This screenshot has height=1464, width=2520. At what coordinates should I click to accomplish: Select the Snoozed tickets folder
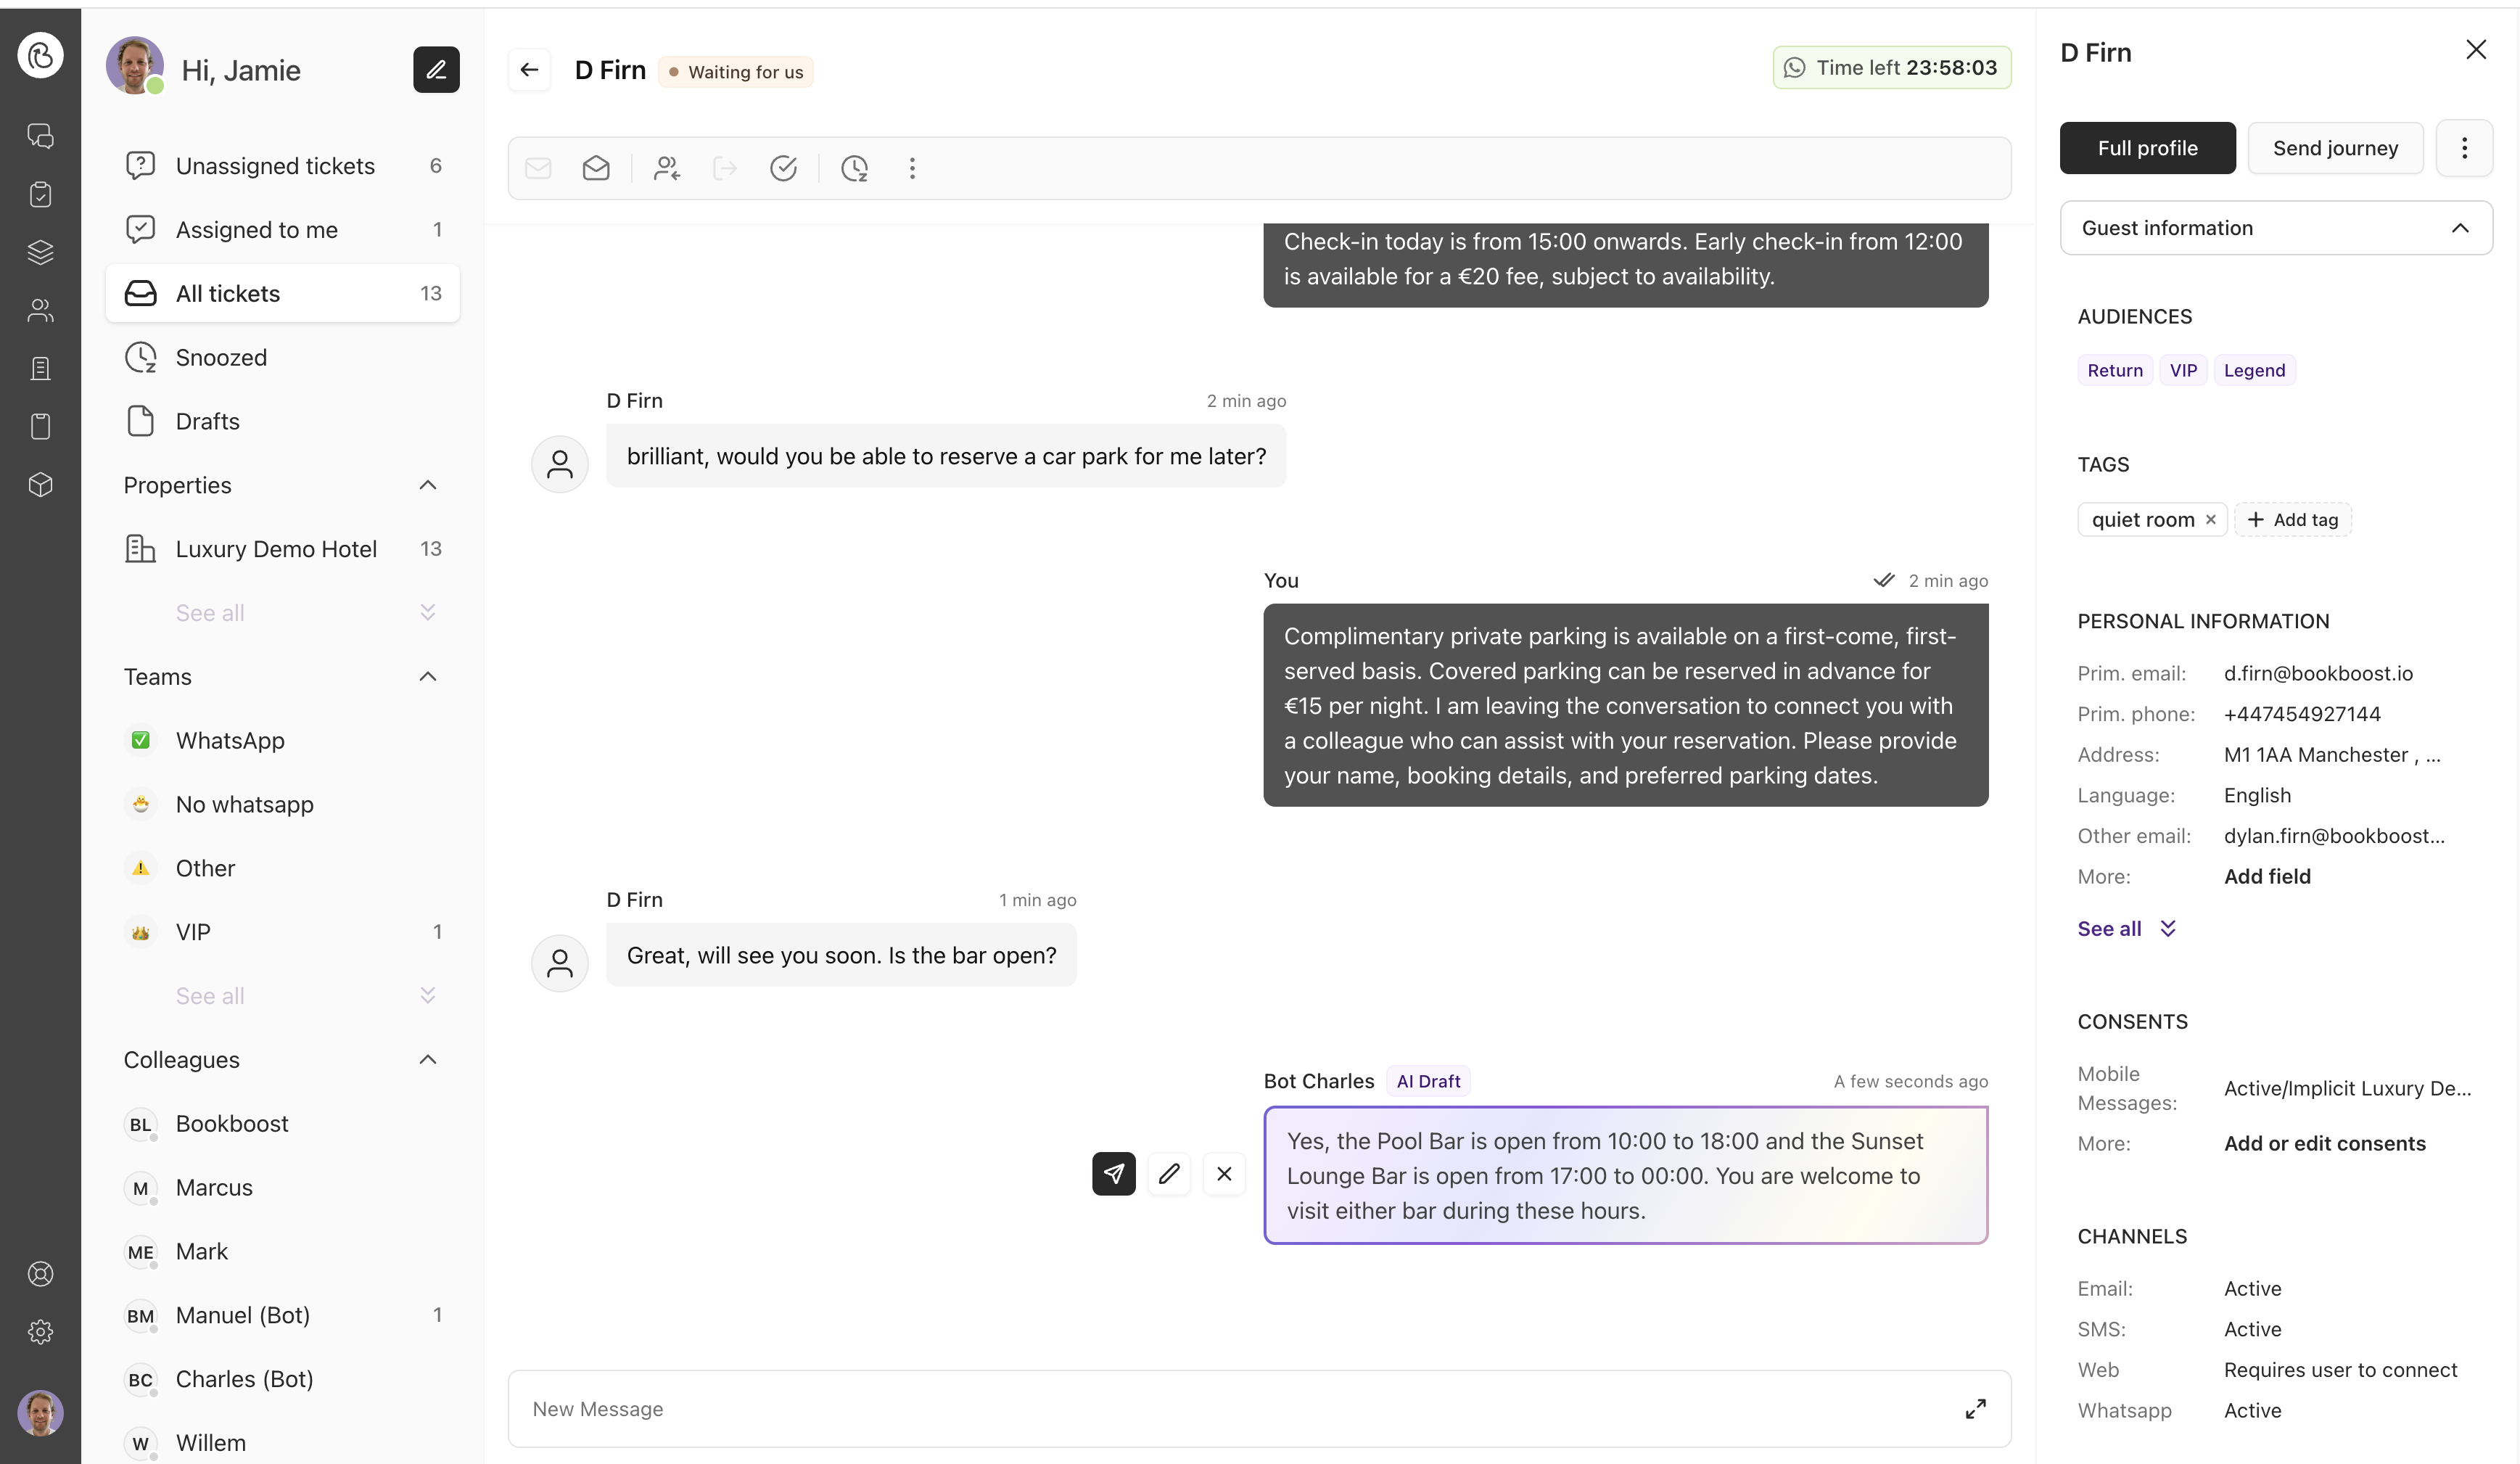(221, 358)
